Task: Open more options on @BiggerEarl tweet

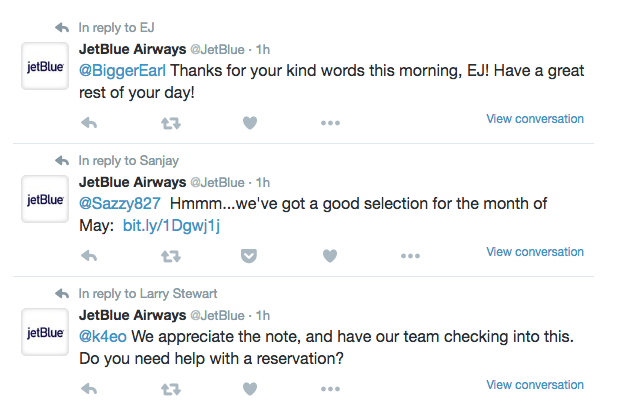Action: pos(330,123)
